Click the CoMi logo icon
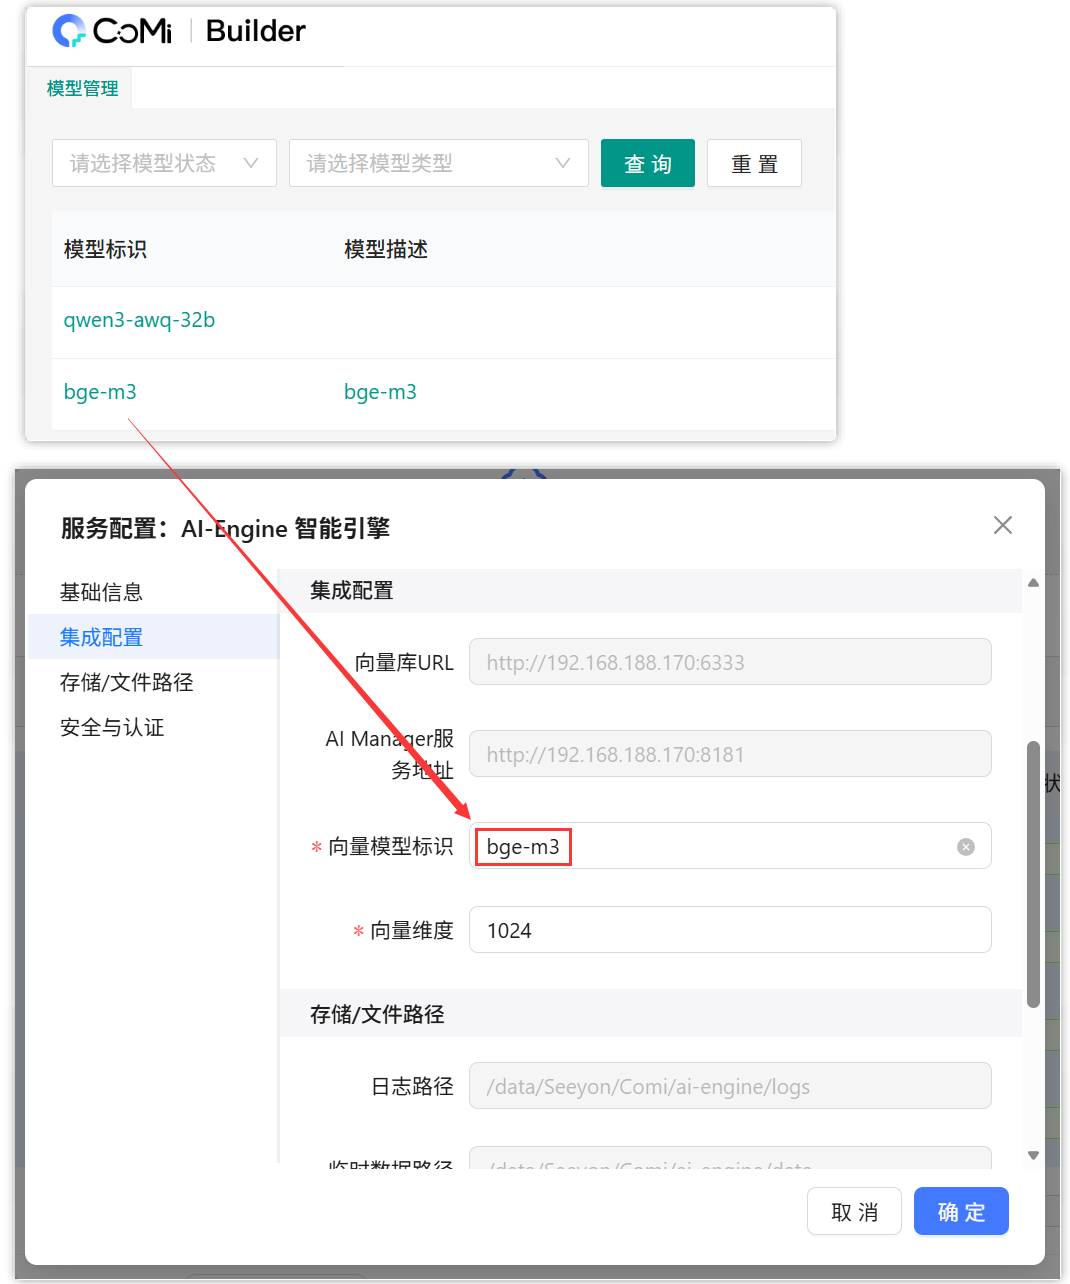The height and width of the screenshot is (1284, 1070). pos(70,31)
